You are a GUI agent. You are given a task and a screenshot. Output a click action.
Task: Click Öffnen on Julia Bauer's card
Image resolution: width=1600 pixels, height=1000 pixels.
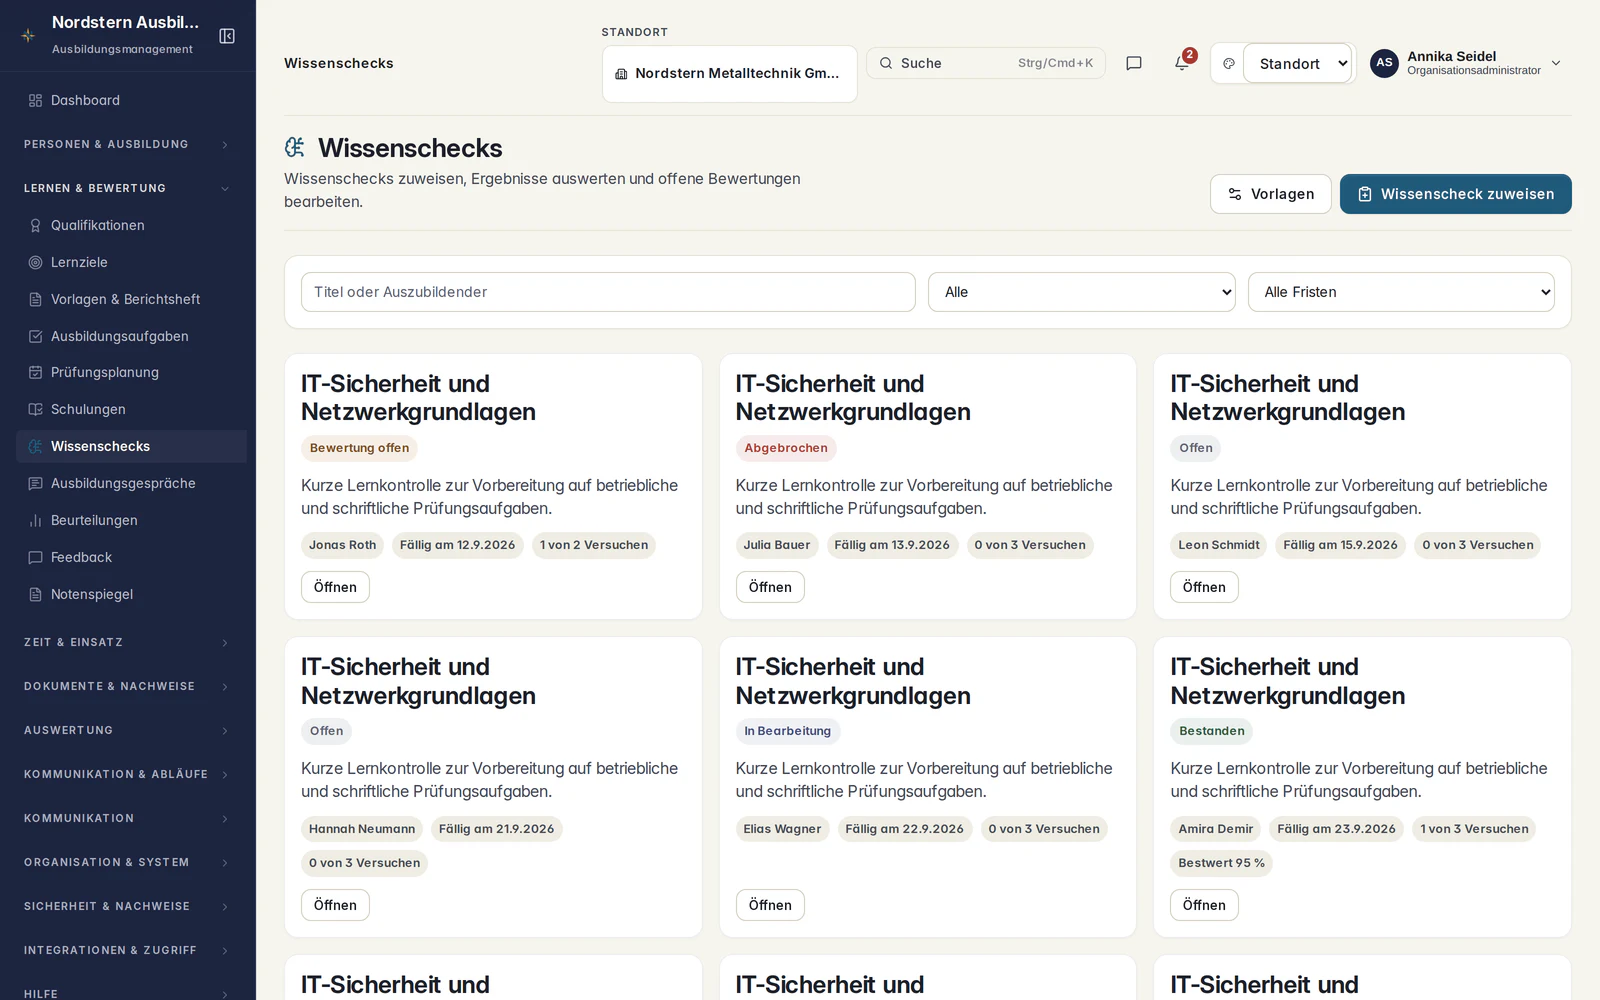coord(770,587)
